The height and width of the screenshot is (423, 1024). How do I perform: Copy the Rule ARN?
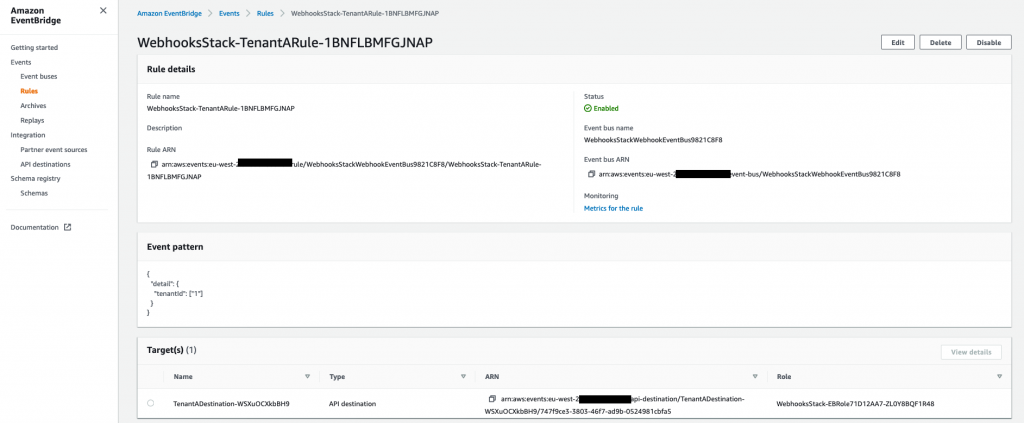[x=154, y=164]
